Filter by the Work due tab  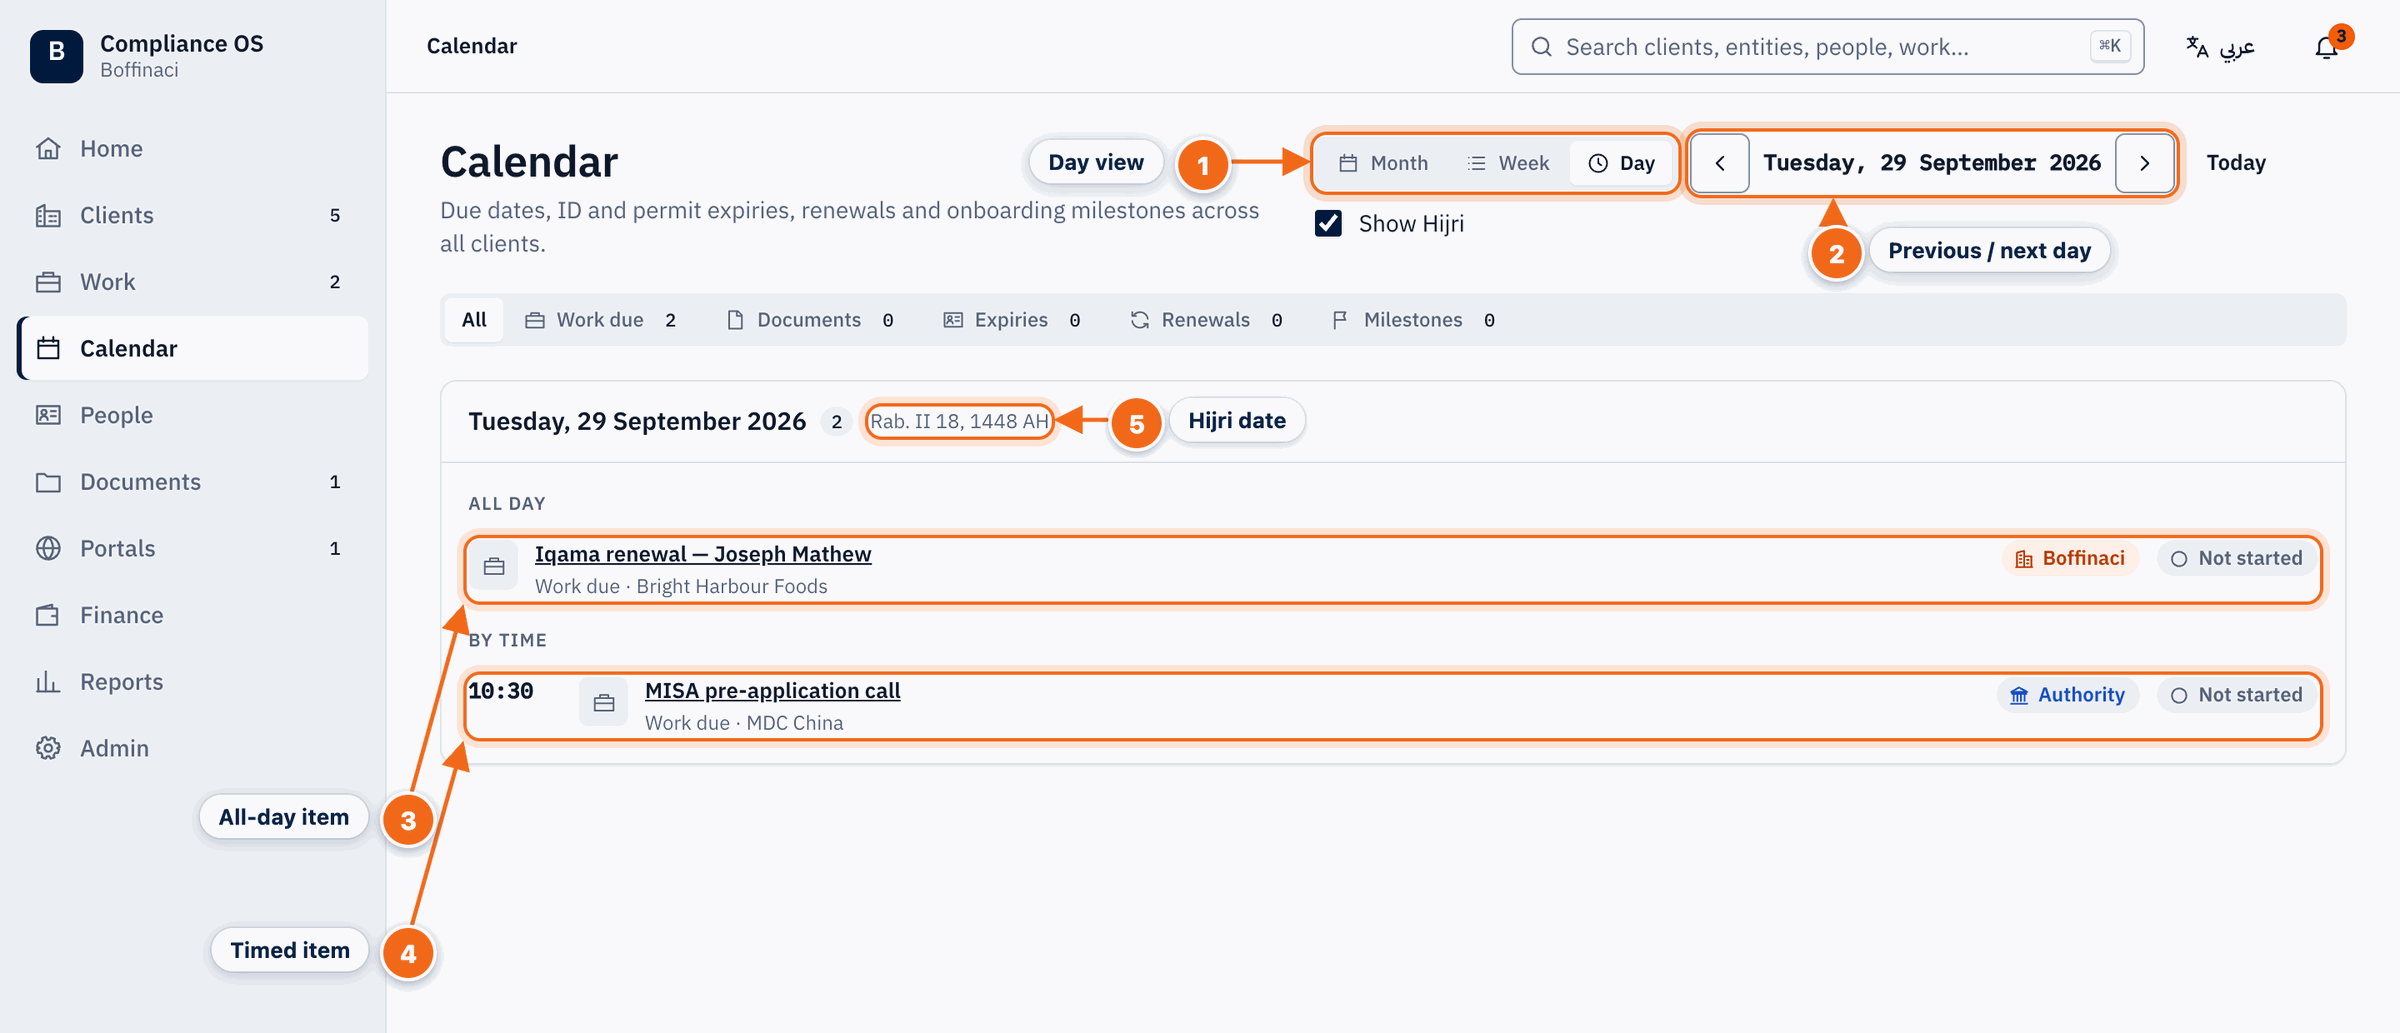click(x=601, y=320)
